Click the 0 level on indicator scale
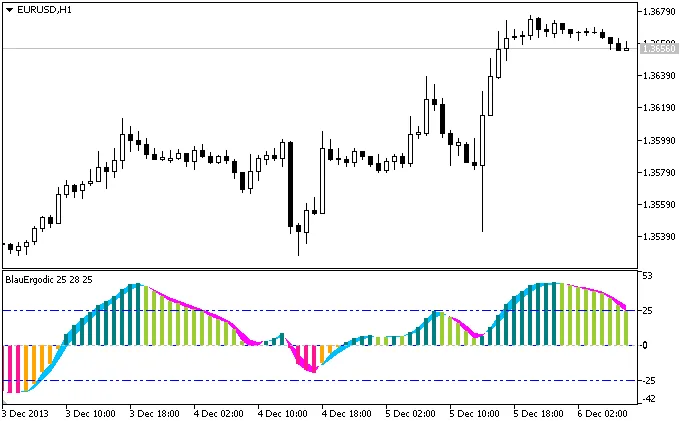Viewport: 680px width, 421px height. coord(645,345)
